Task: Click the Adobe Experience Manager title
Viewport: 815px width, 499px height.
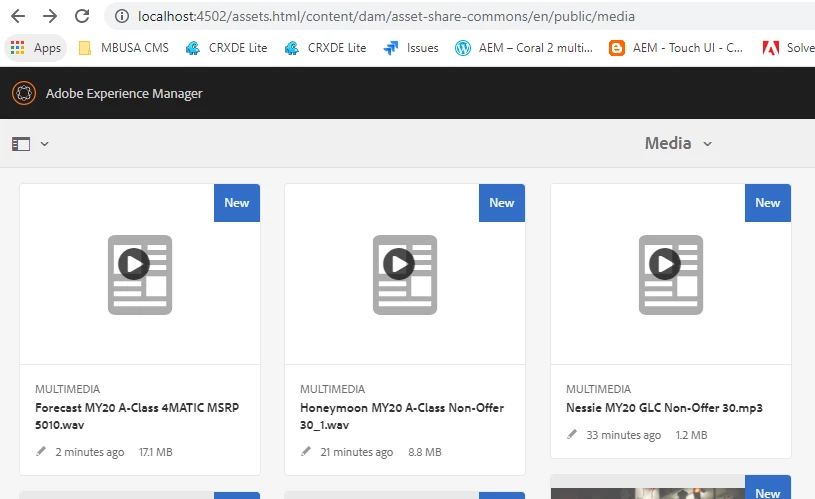Action: coord(124,94)
